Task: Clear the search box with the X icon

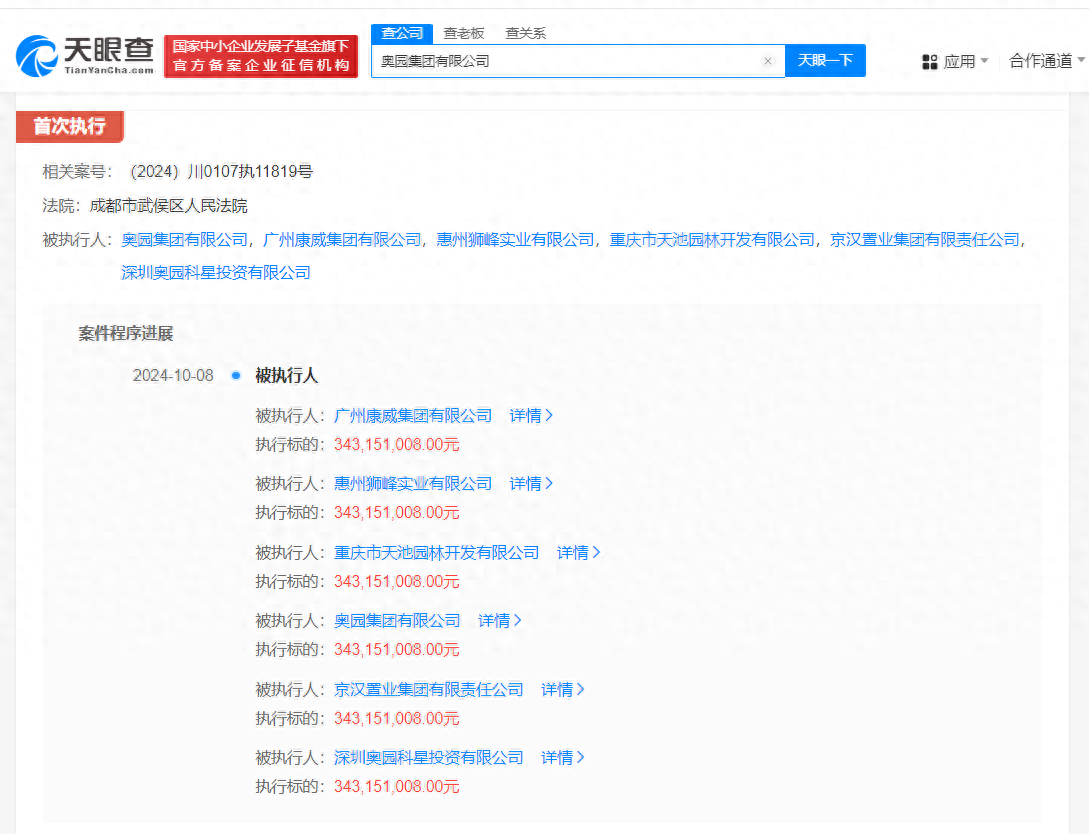Action: click(x=767, y=61)
